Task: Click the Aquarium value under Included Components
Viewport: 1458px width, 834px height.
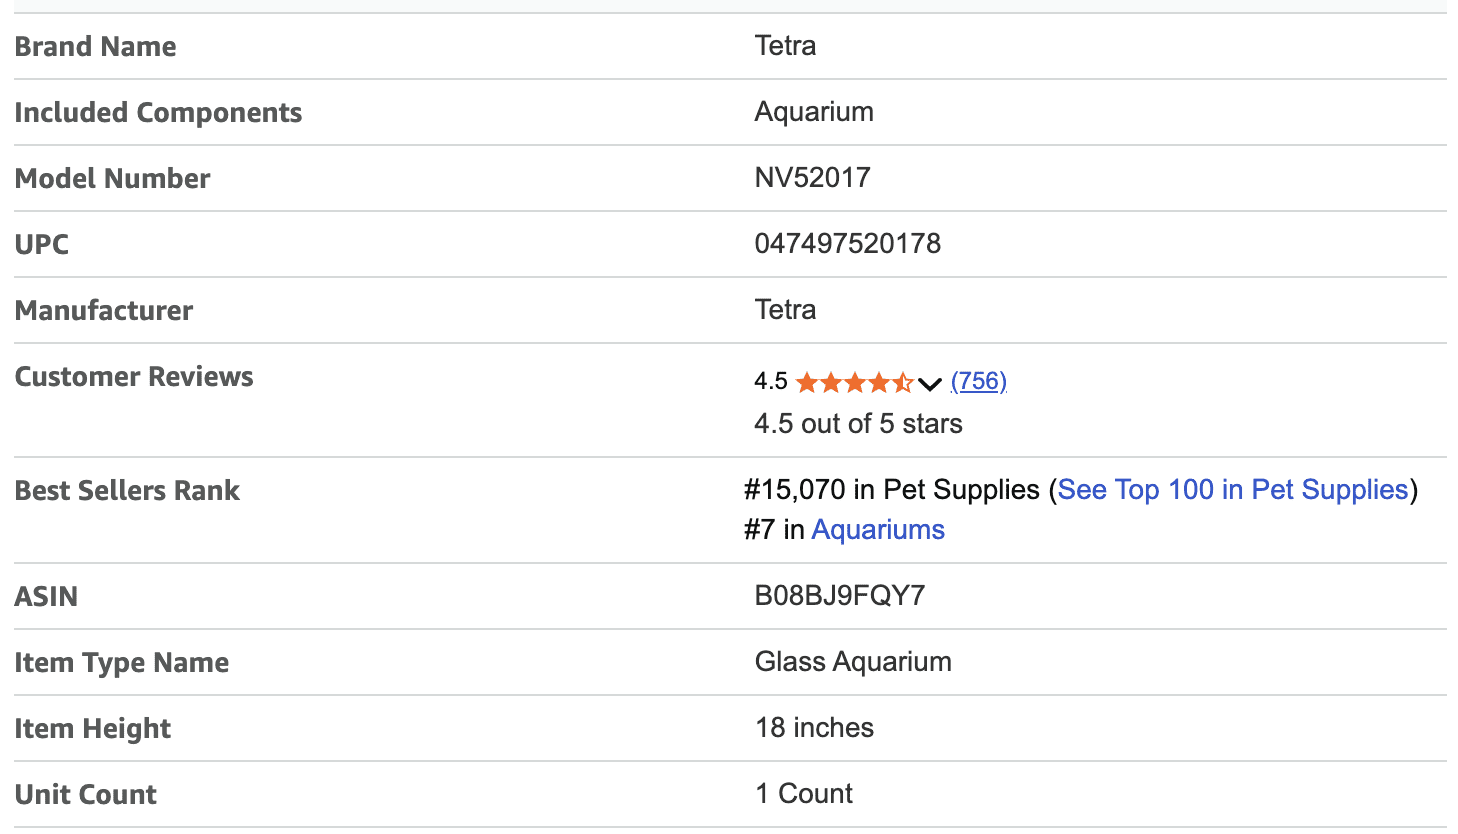Action: point(813,112)
